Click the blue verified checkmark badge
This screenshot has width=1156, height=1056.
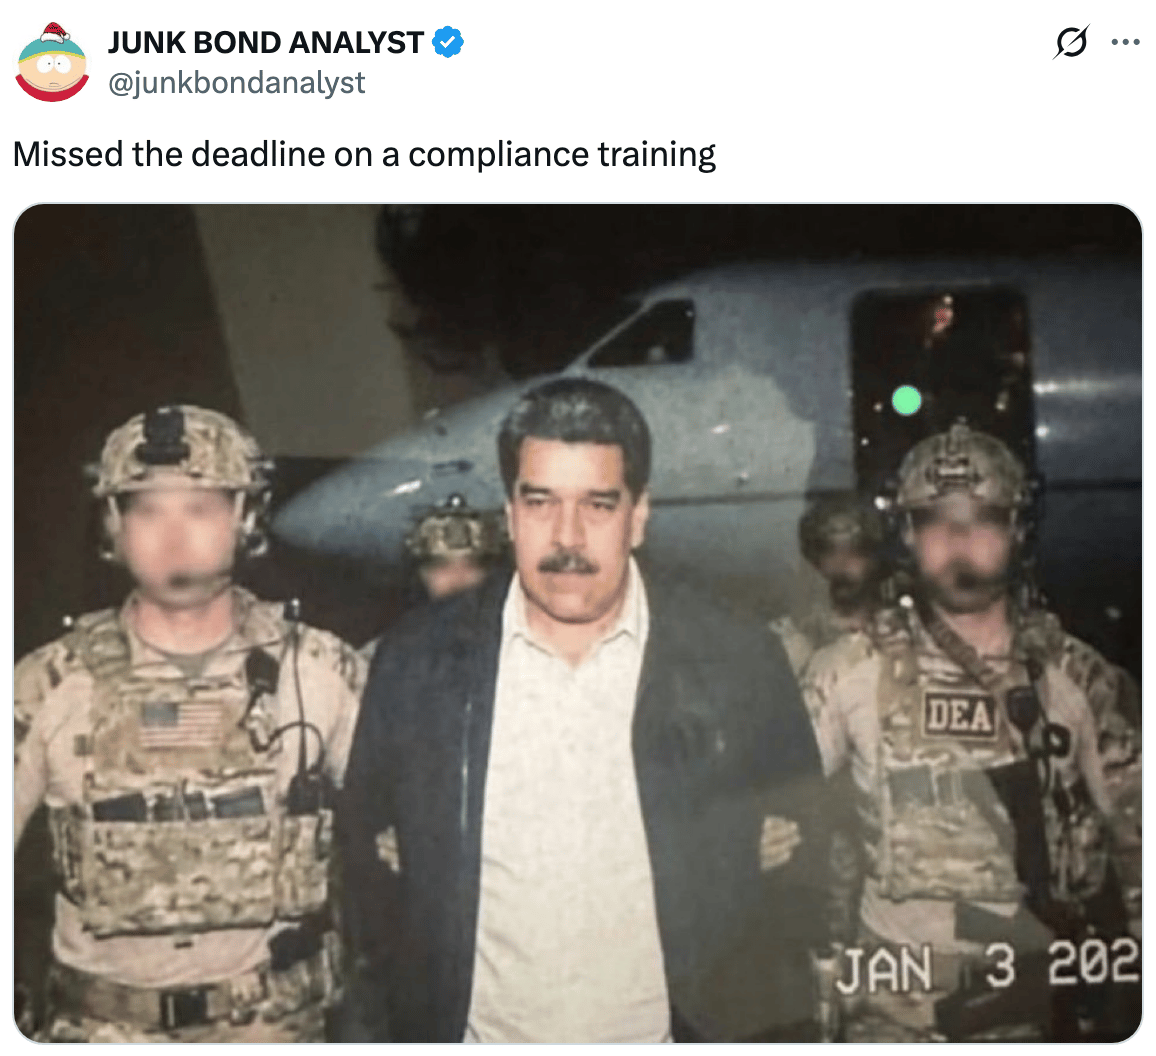pyautogui.click(x=448, y=42)
